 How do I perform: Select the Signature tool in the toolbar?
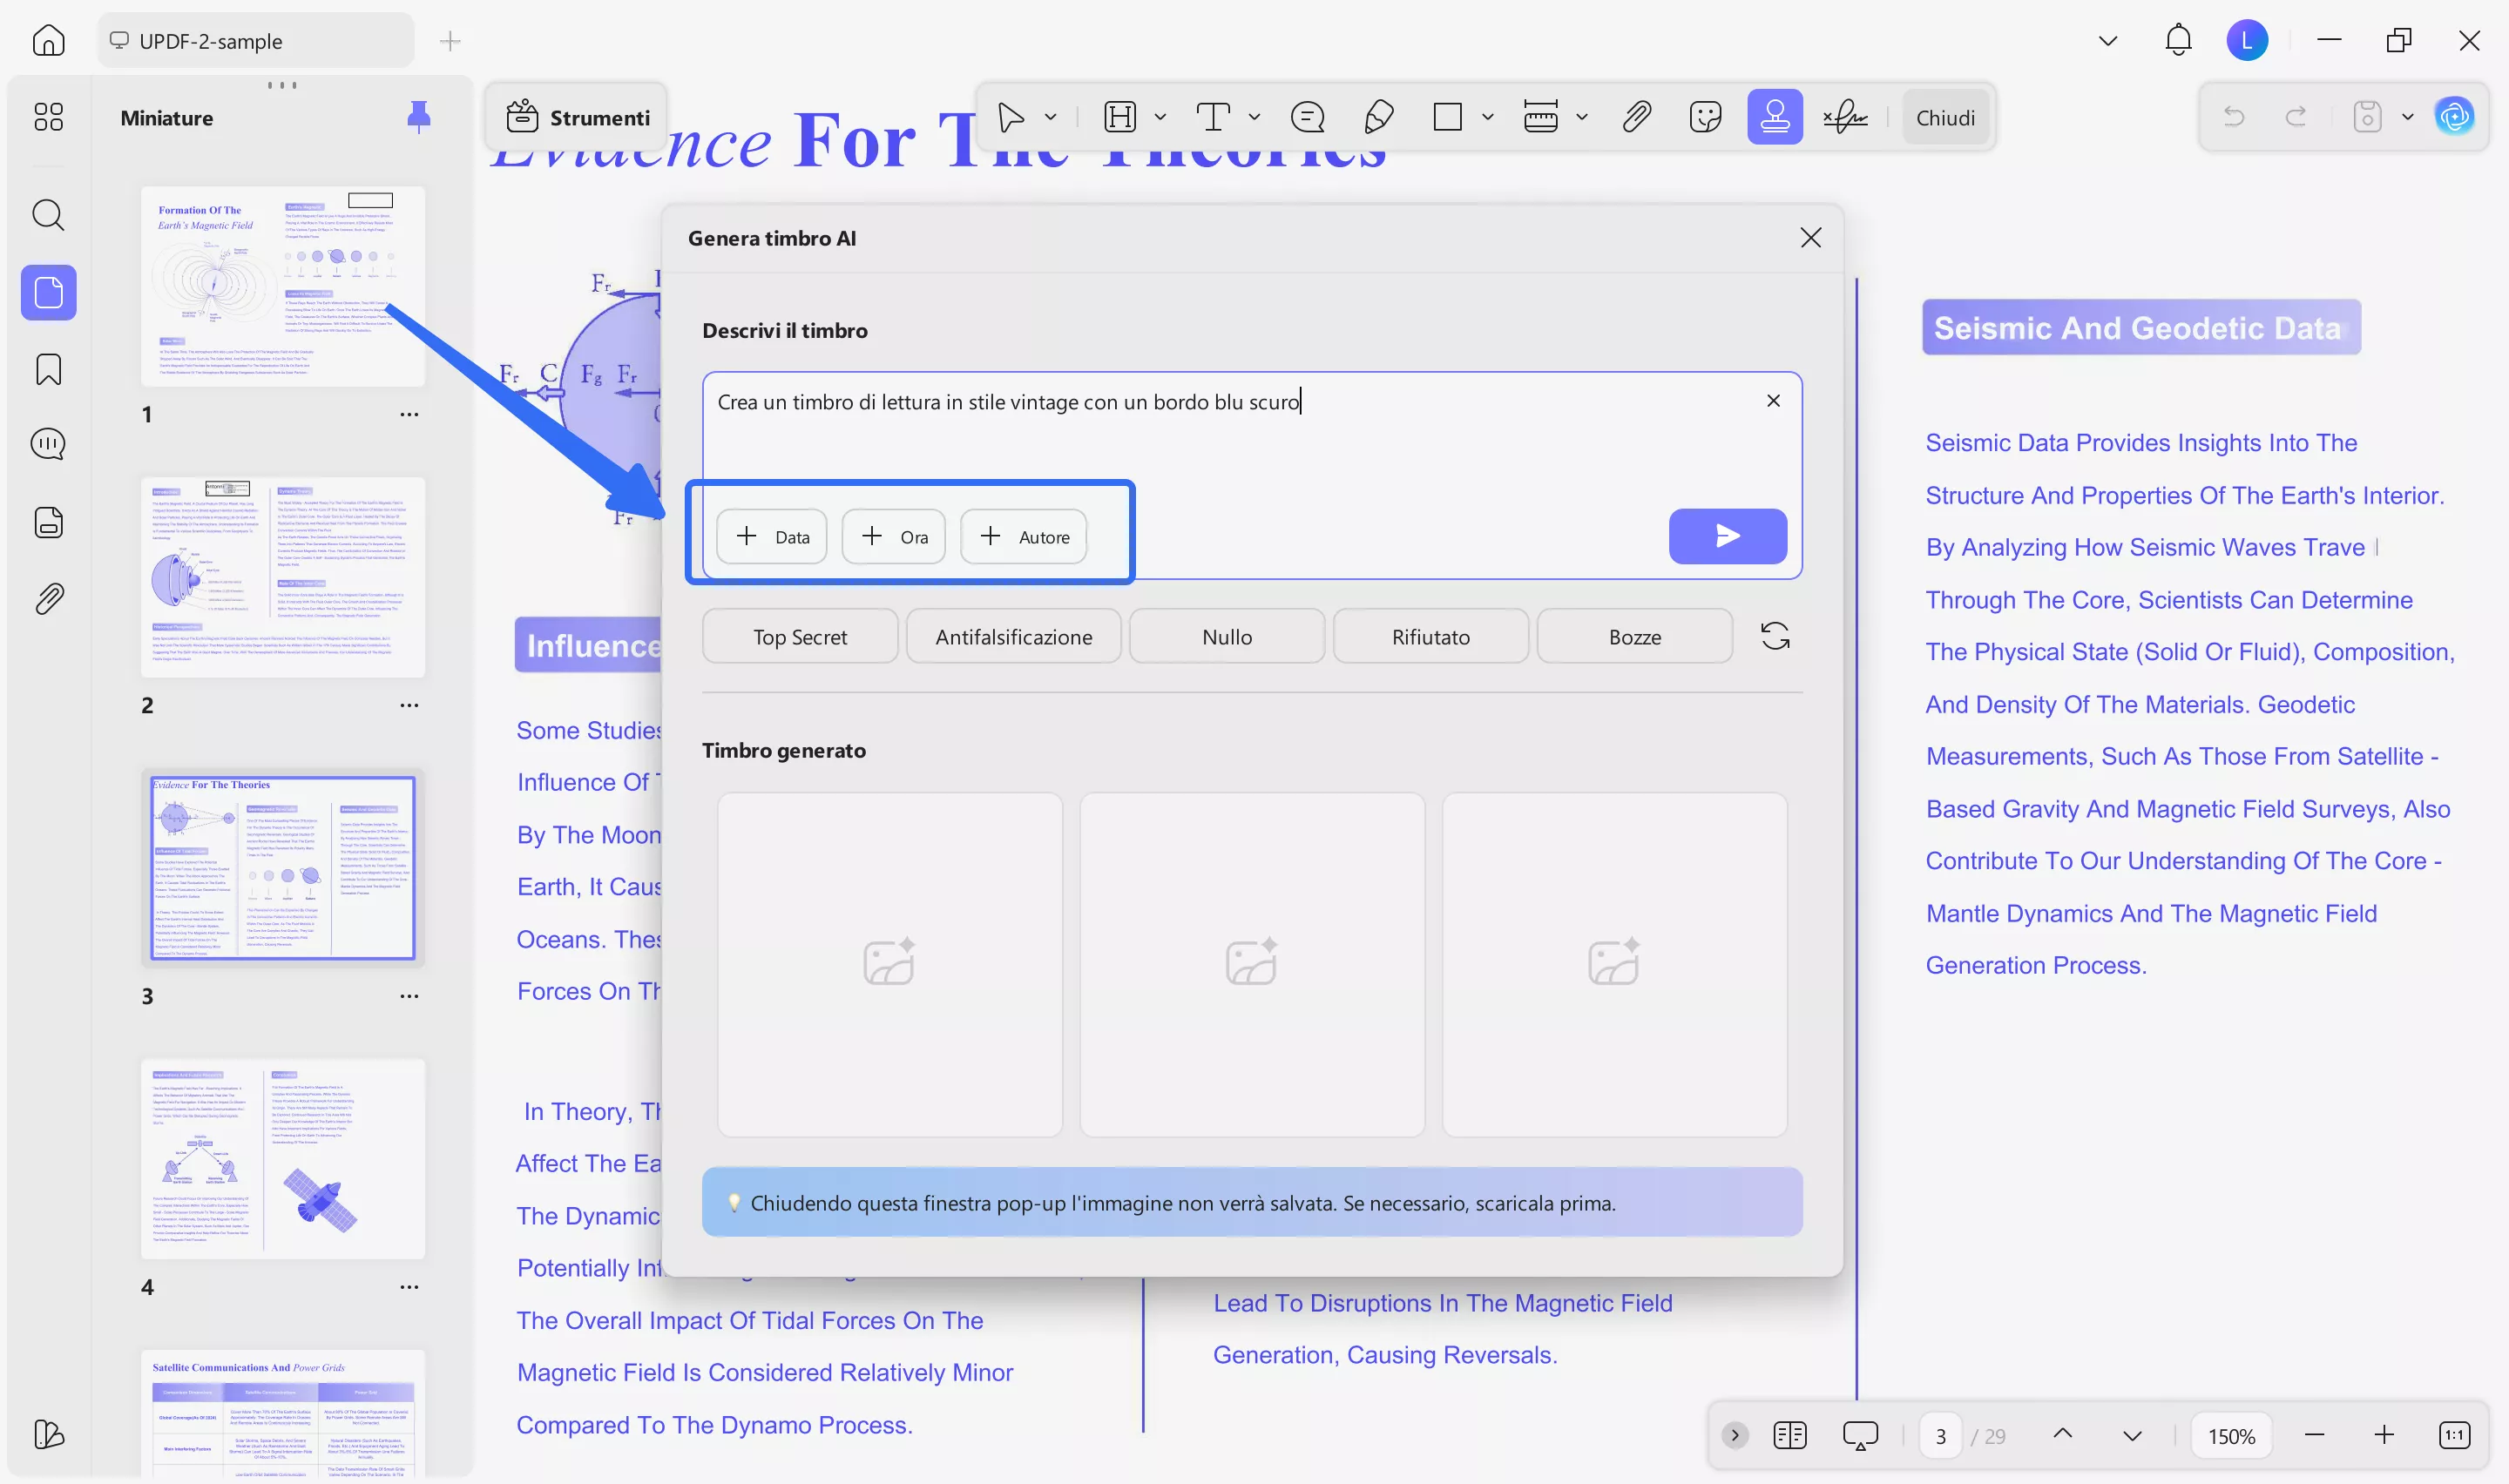coord(1845,116)
